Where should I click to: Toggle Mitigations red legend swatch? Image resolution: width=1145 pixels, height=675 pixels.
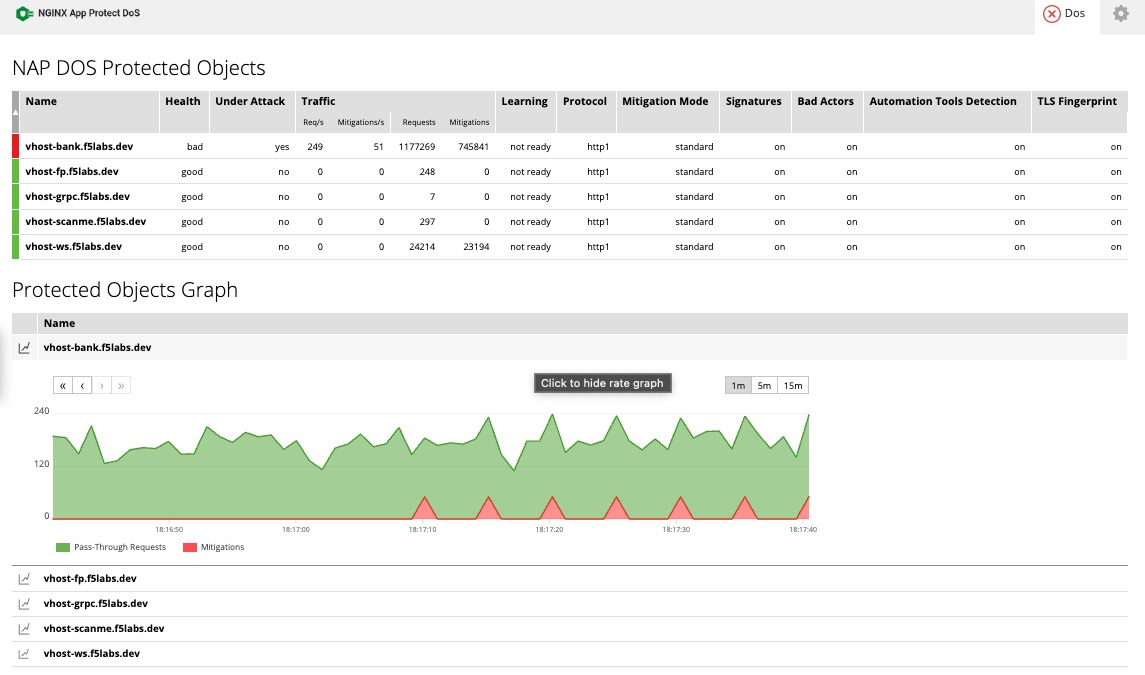point(190,547)
